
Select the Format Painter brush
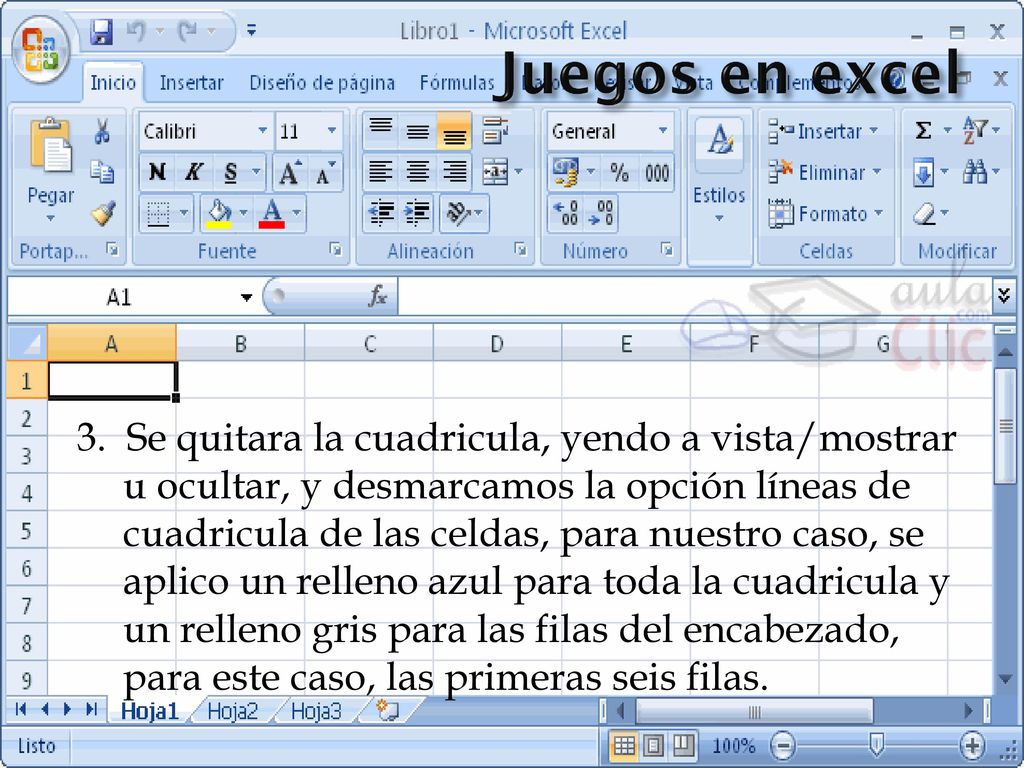103,214
